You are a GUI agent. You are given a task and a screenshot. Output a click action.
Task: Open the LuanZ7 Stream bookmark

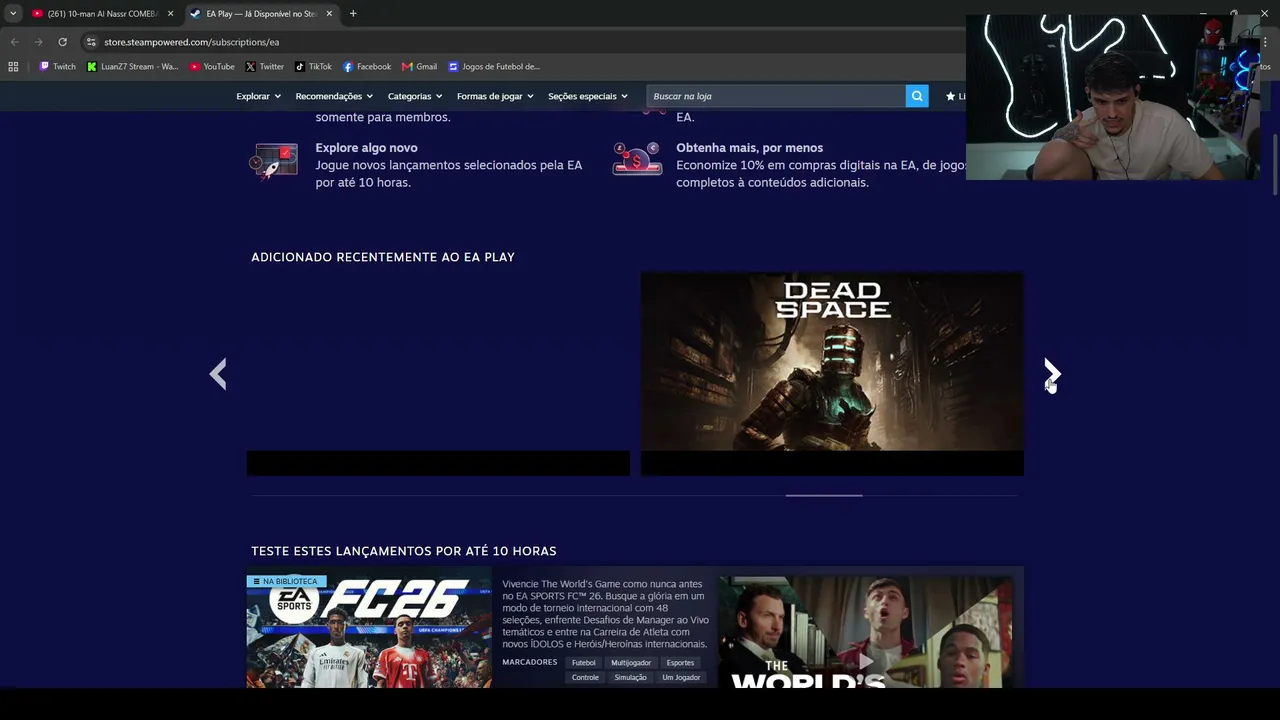pos(132,67)
